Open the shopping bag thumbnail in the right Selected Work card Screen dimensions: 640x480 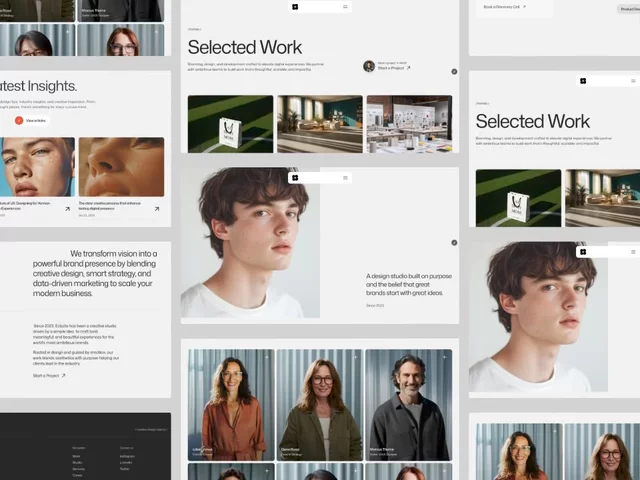coord(518,198)
